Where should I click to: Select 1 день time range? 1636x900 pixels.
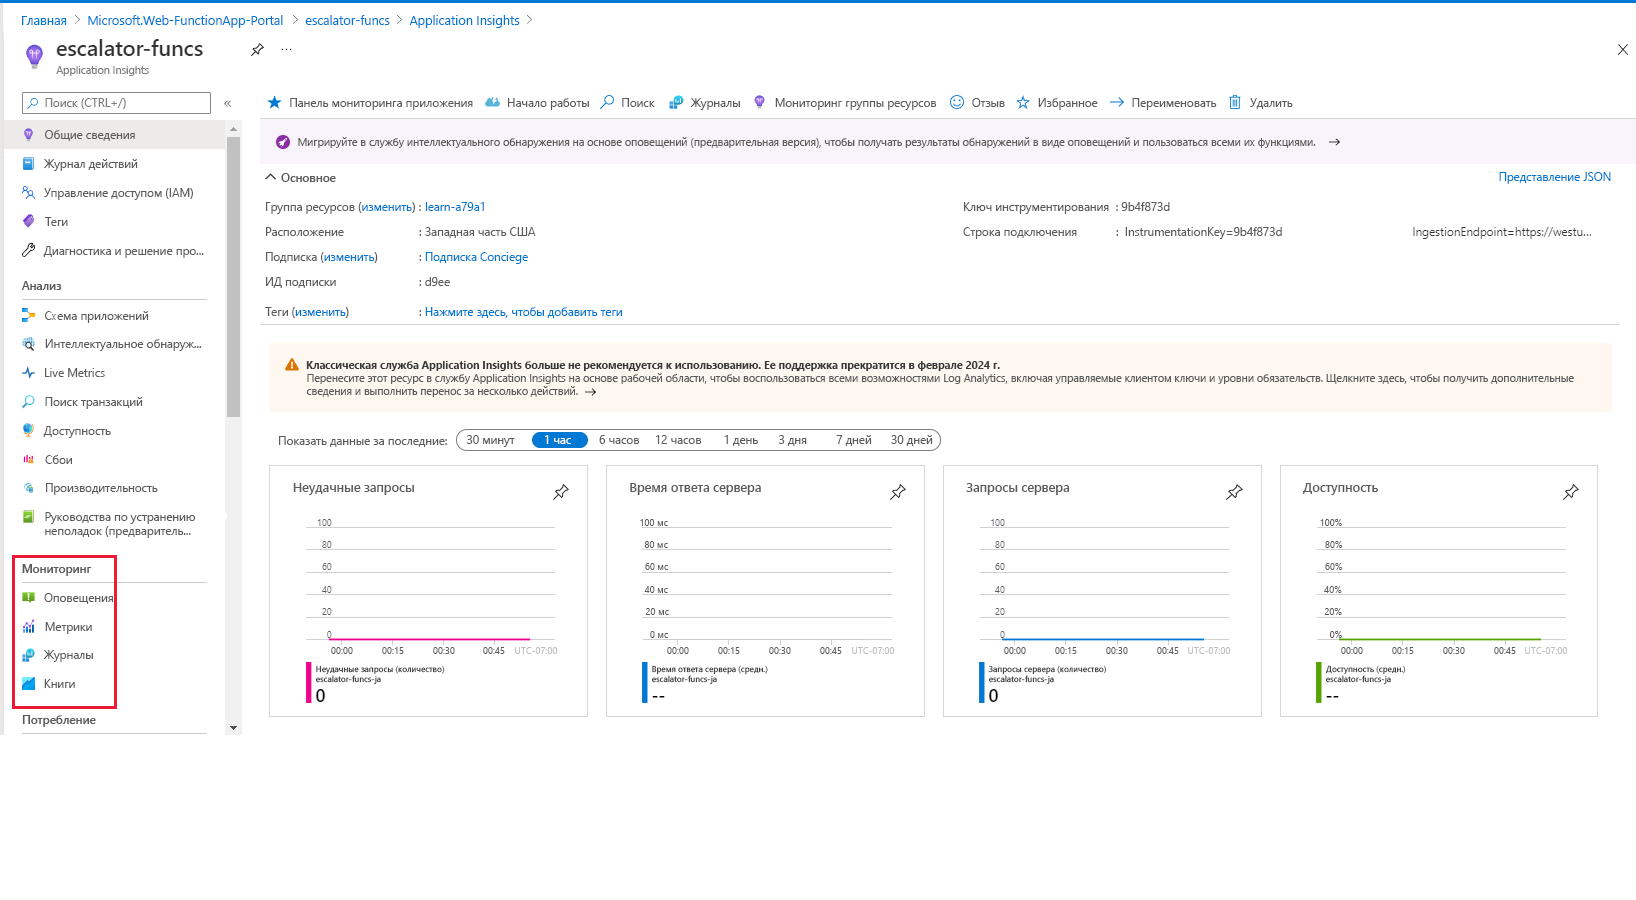point(741,440)
